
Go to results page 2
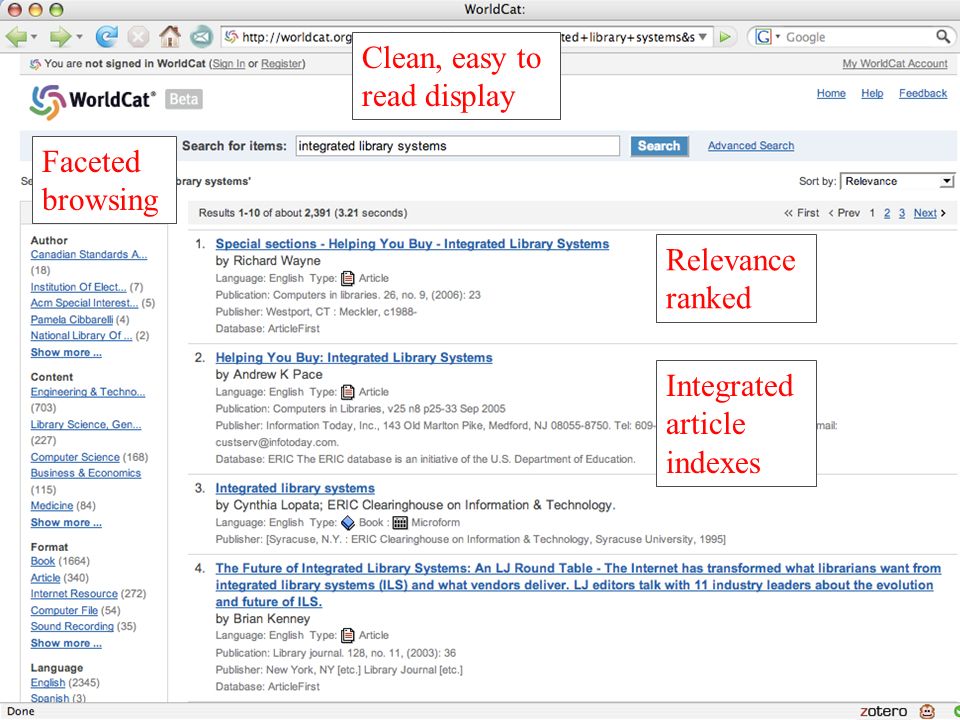(887, 213)
